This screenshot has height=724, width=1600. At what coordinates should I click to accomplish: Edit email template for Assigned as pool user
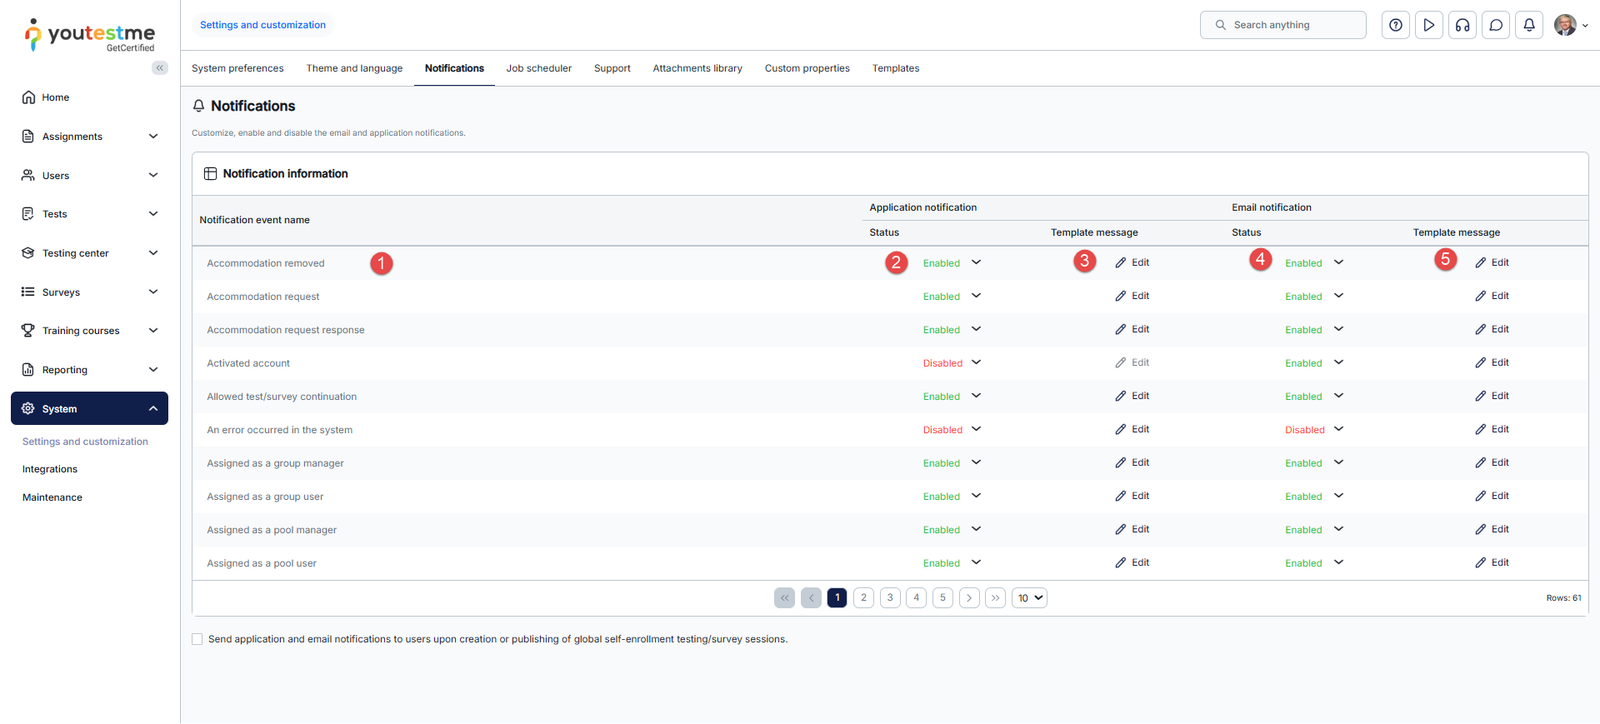[1492, 563]
